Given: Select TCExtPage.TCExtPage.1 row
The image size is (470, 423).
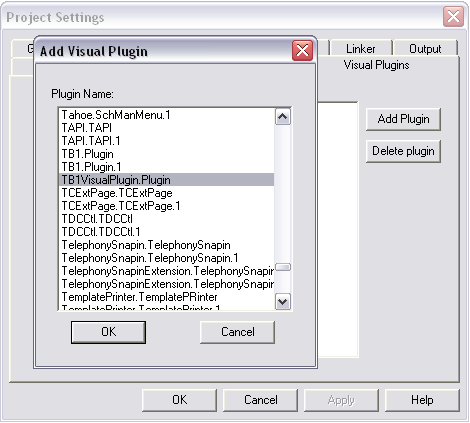Looking at the screenshot, I should click(x=166, y=206).
